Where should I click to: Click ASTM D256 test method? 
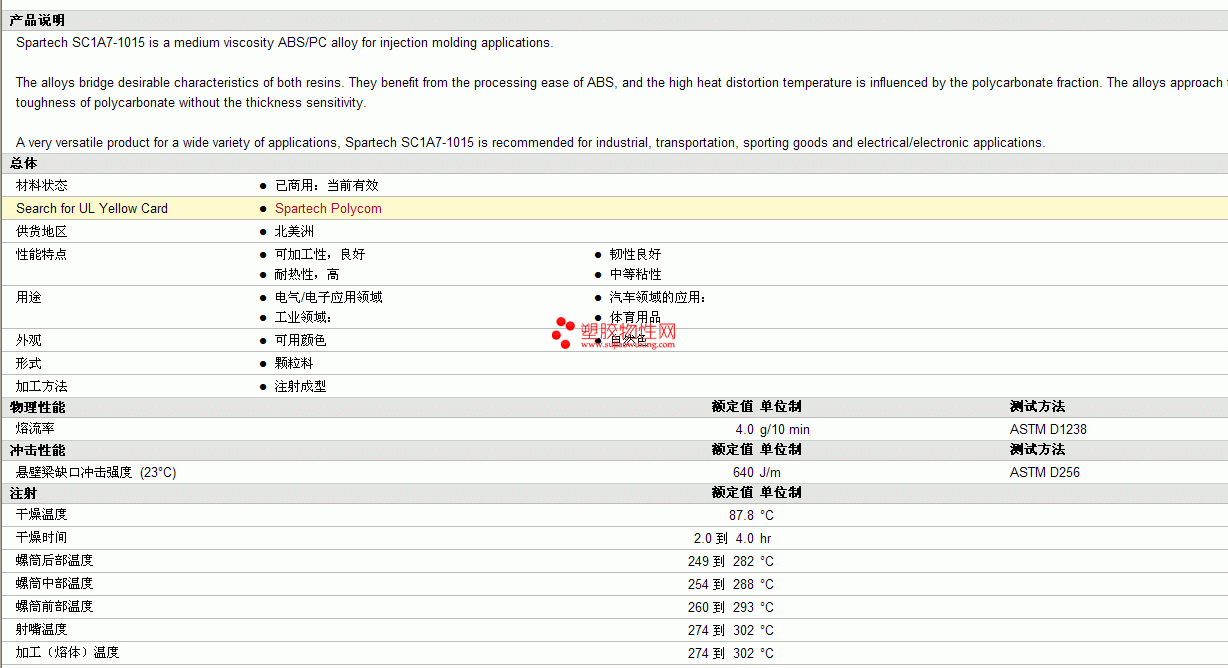point(1045,473)
